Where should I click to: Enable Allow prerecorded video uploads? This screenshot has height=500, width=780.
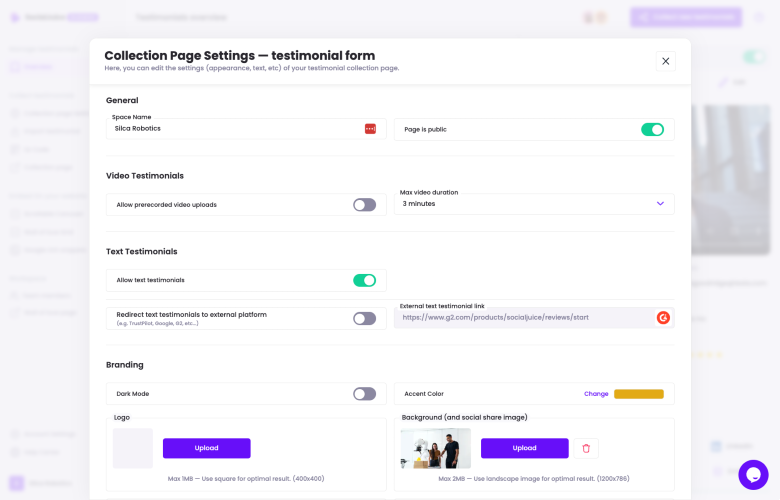pos(365,204)
